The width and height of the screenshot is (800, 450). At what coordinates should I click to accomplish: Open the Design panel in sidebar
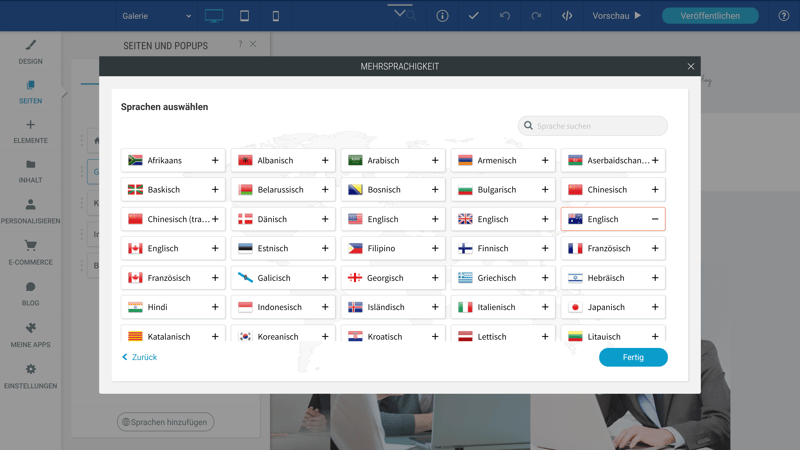click(30, 52)
